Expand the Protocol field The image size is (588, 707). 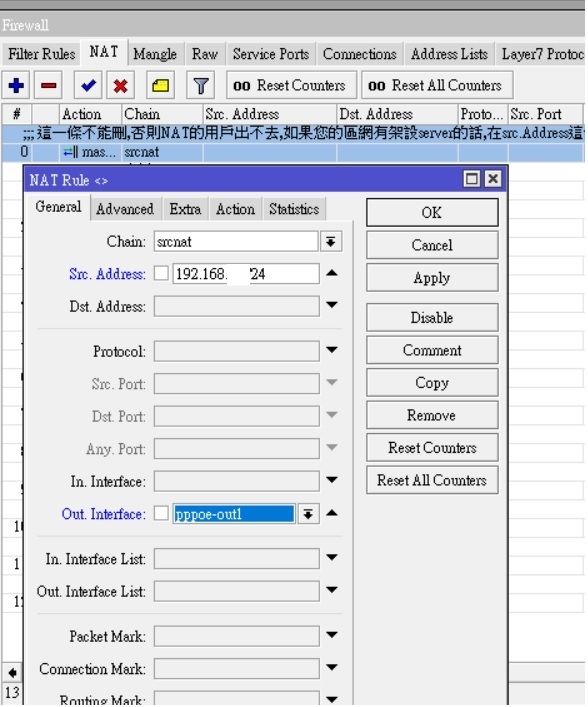pos(332,350)
